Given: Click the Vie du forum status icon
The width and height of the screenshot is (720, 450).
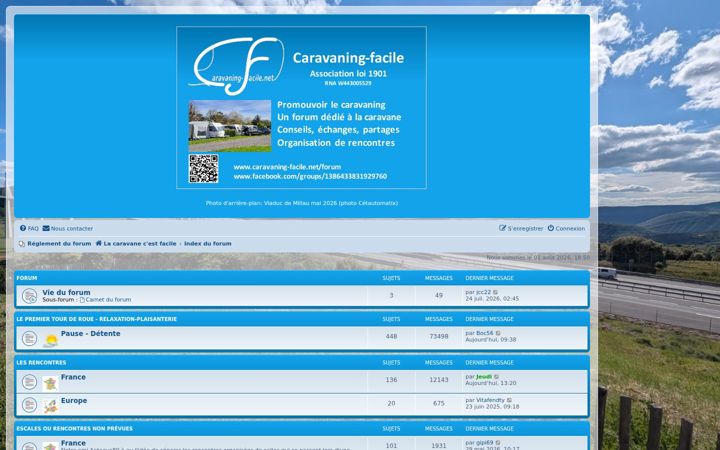Looking at the screenshot, I should (29, 296).
